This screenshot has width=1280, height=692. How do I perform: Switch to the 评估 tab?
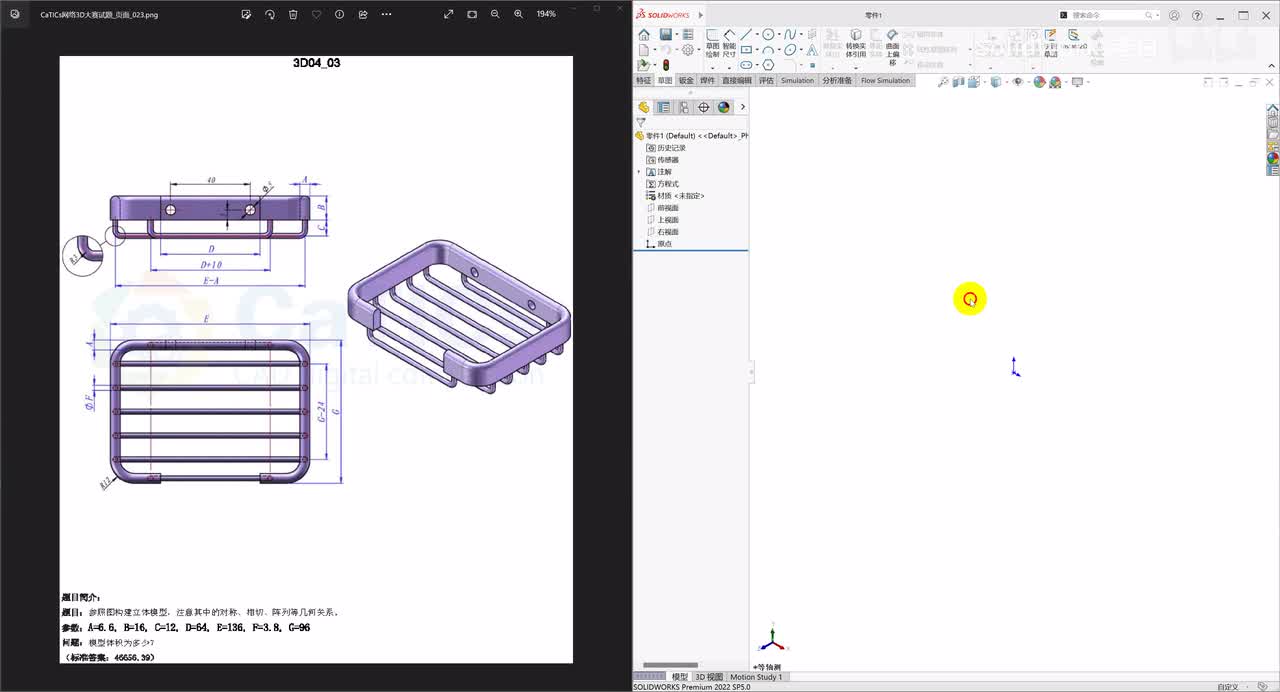click(766, 80)
